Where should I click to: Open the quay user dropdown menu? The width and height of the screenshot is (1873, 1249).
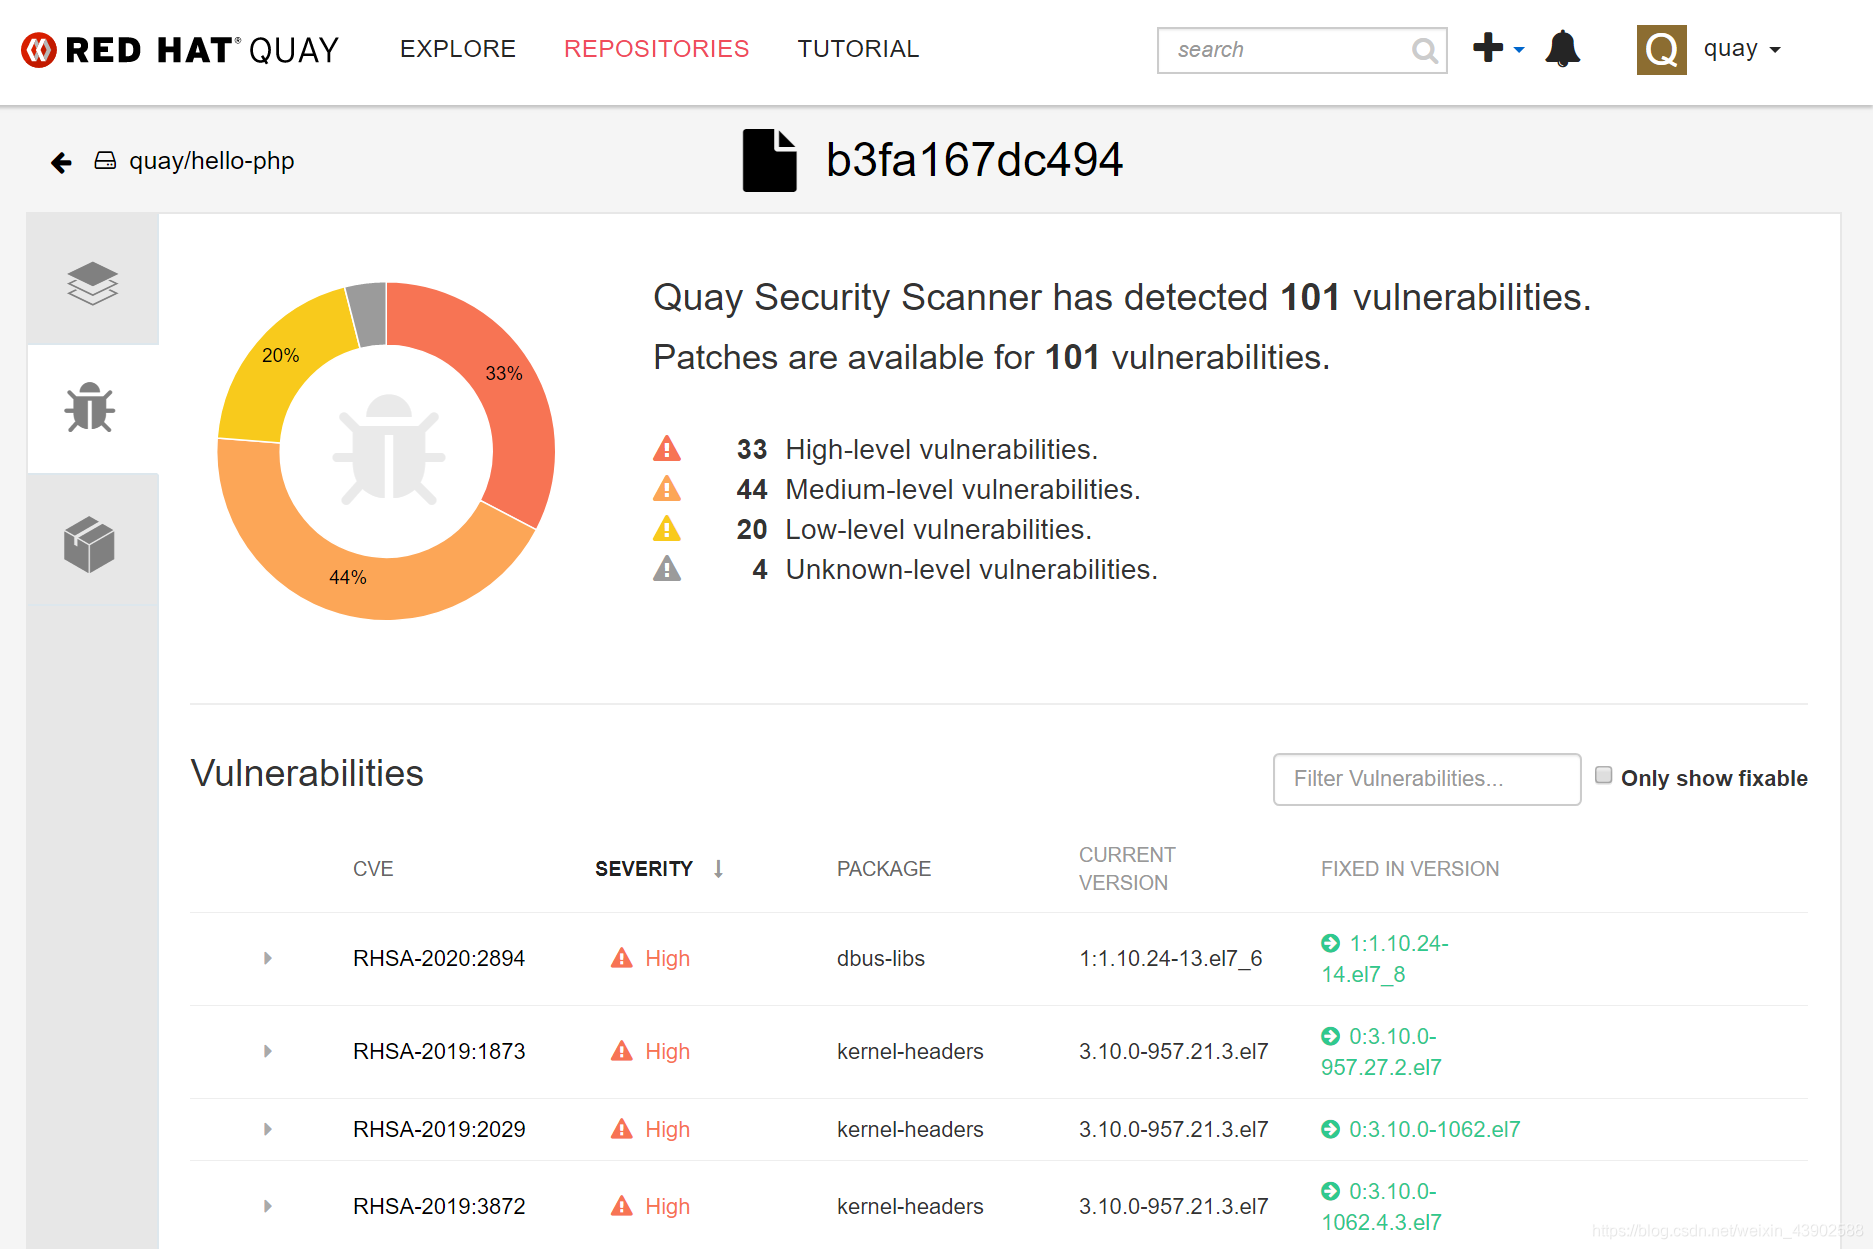coord(1742,49)
